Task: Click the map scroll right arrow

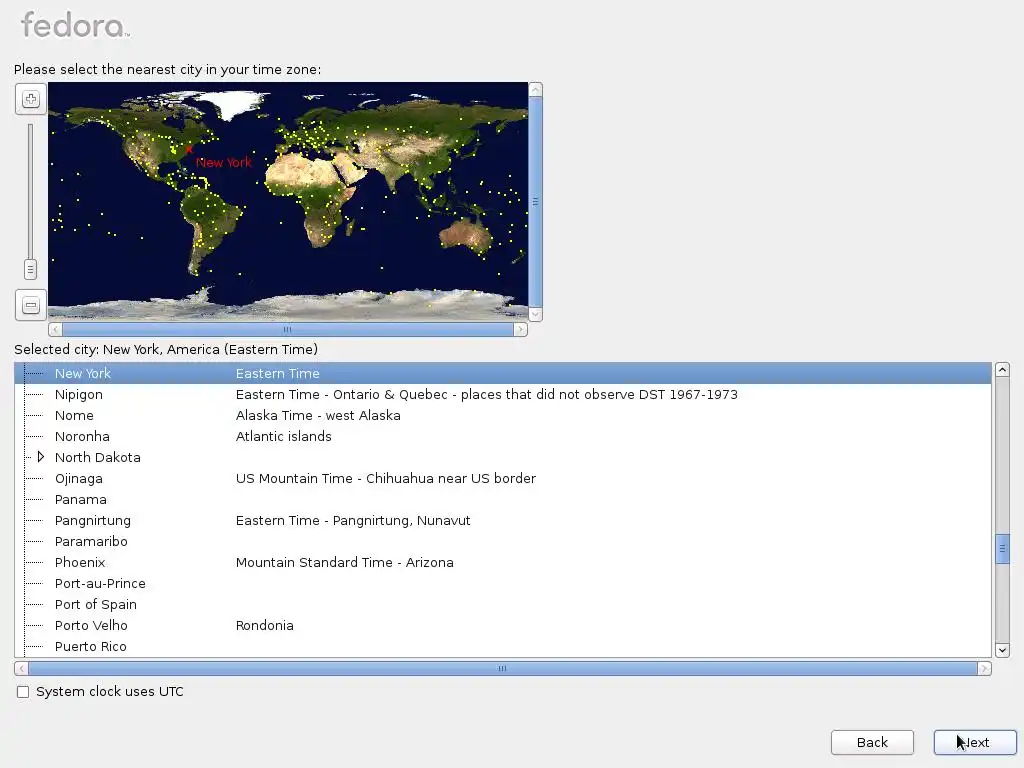Action: 520,329
